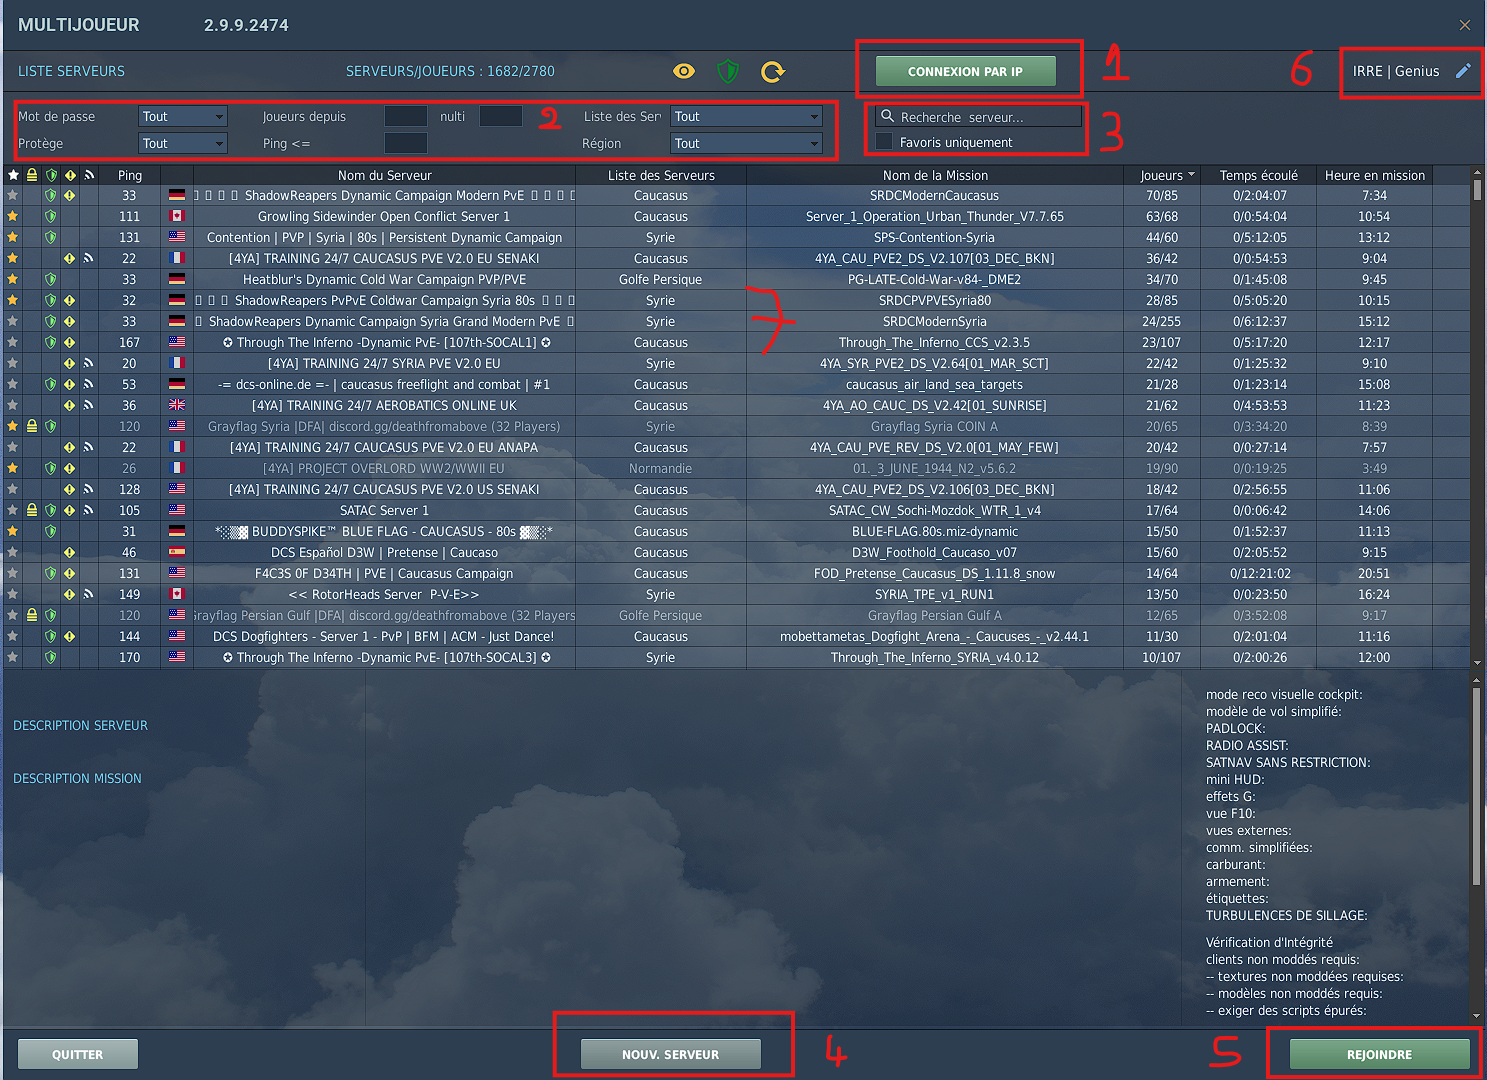Click the Recherche serveur search field
Image resolution: width=1487 pixels, height=1080 pixels.
[x=978, y=116]
